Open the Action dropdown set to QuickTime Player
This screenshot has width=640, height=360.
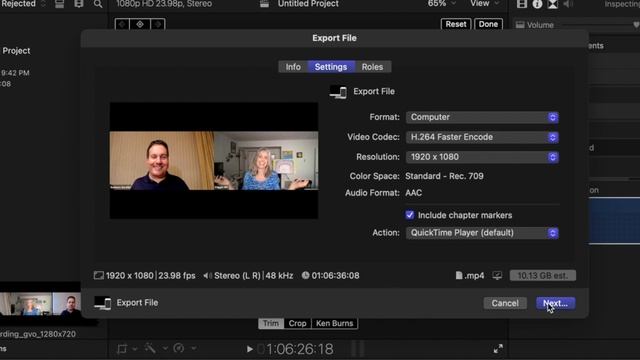click(x=482, y=233)
